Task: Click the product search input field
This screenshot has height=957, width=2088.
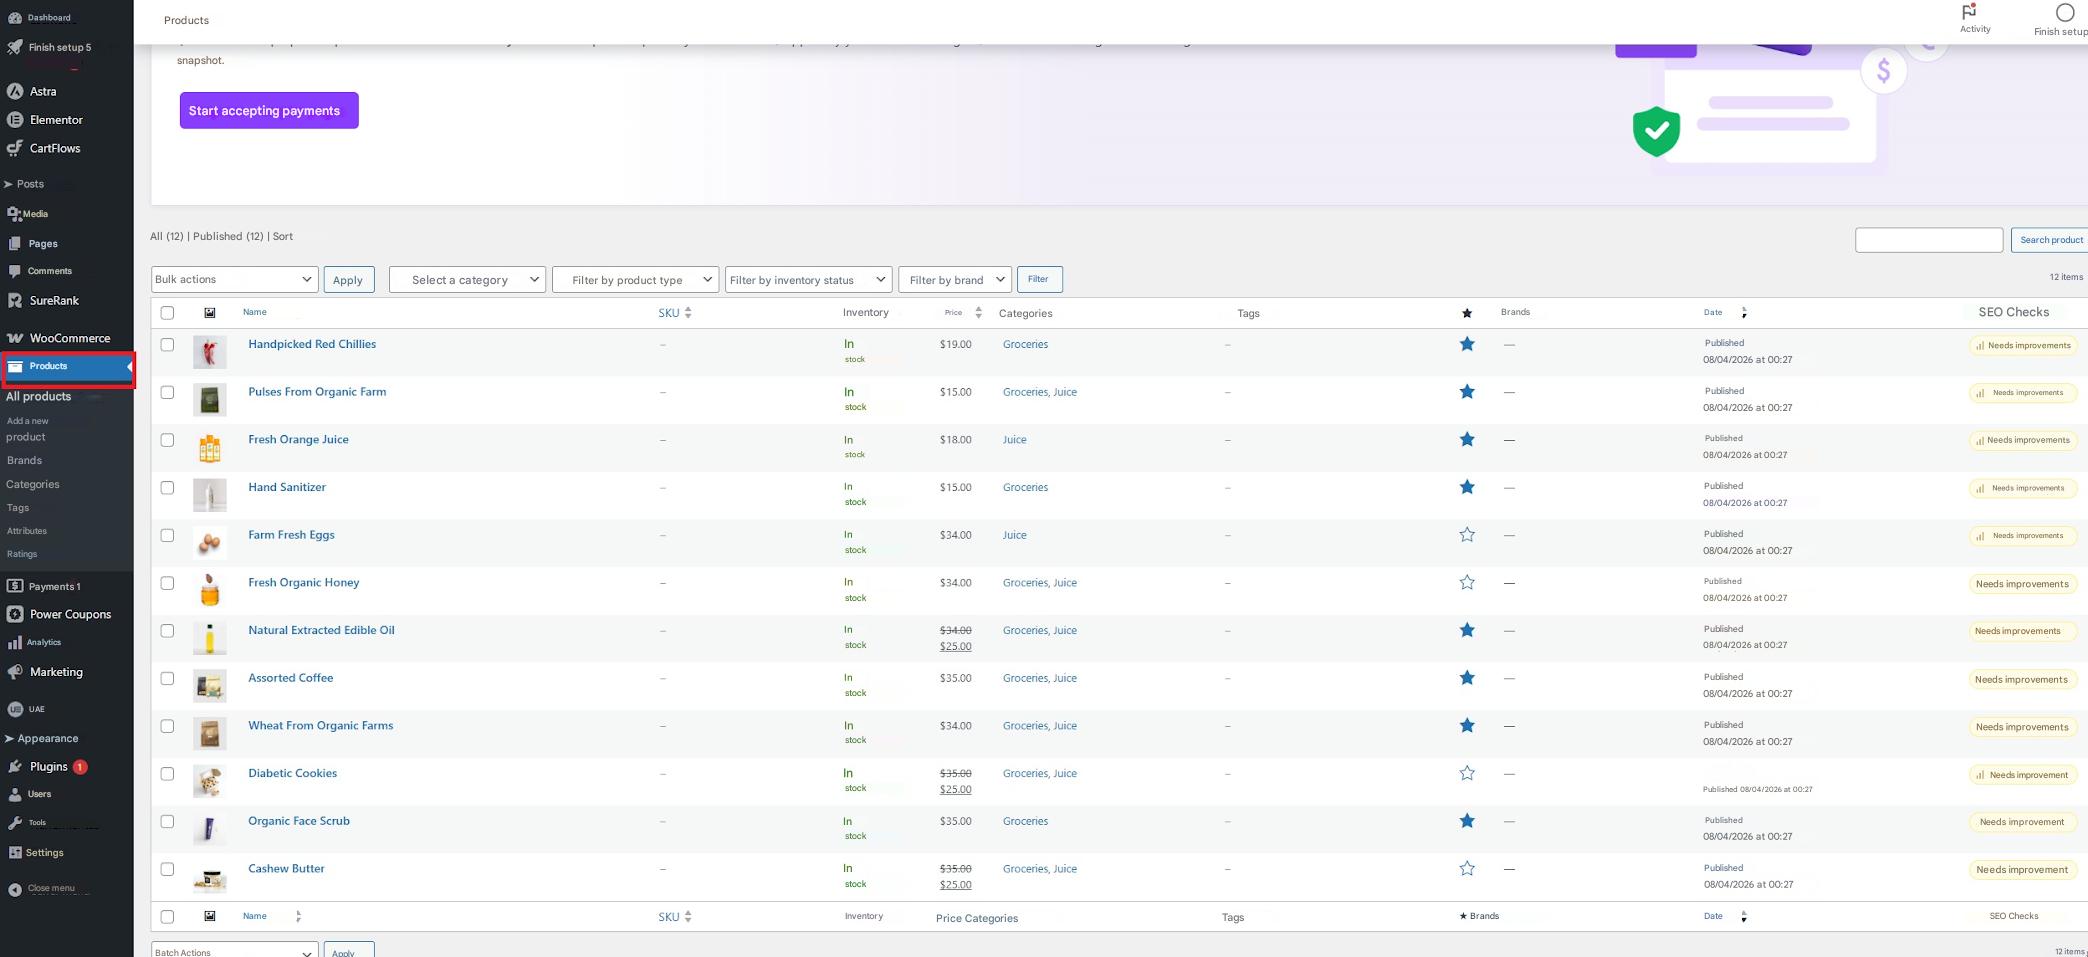Action: (x=1928, y=240)
